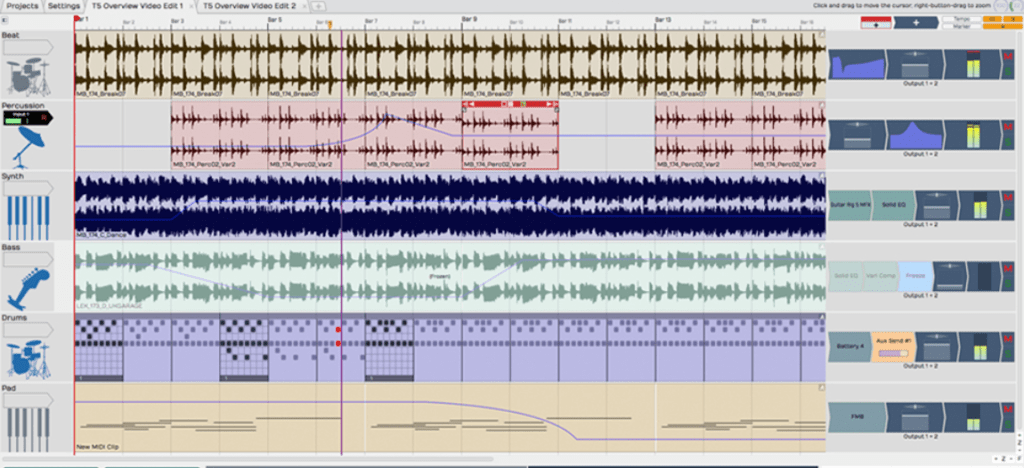The width and height of the screenshot is (1024, 468).
Task: Click the Synth track keyboard icon
Action: point(27,217)
